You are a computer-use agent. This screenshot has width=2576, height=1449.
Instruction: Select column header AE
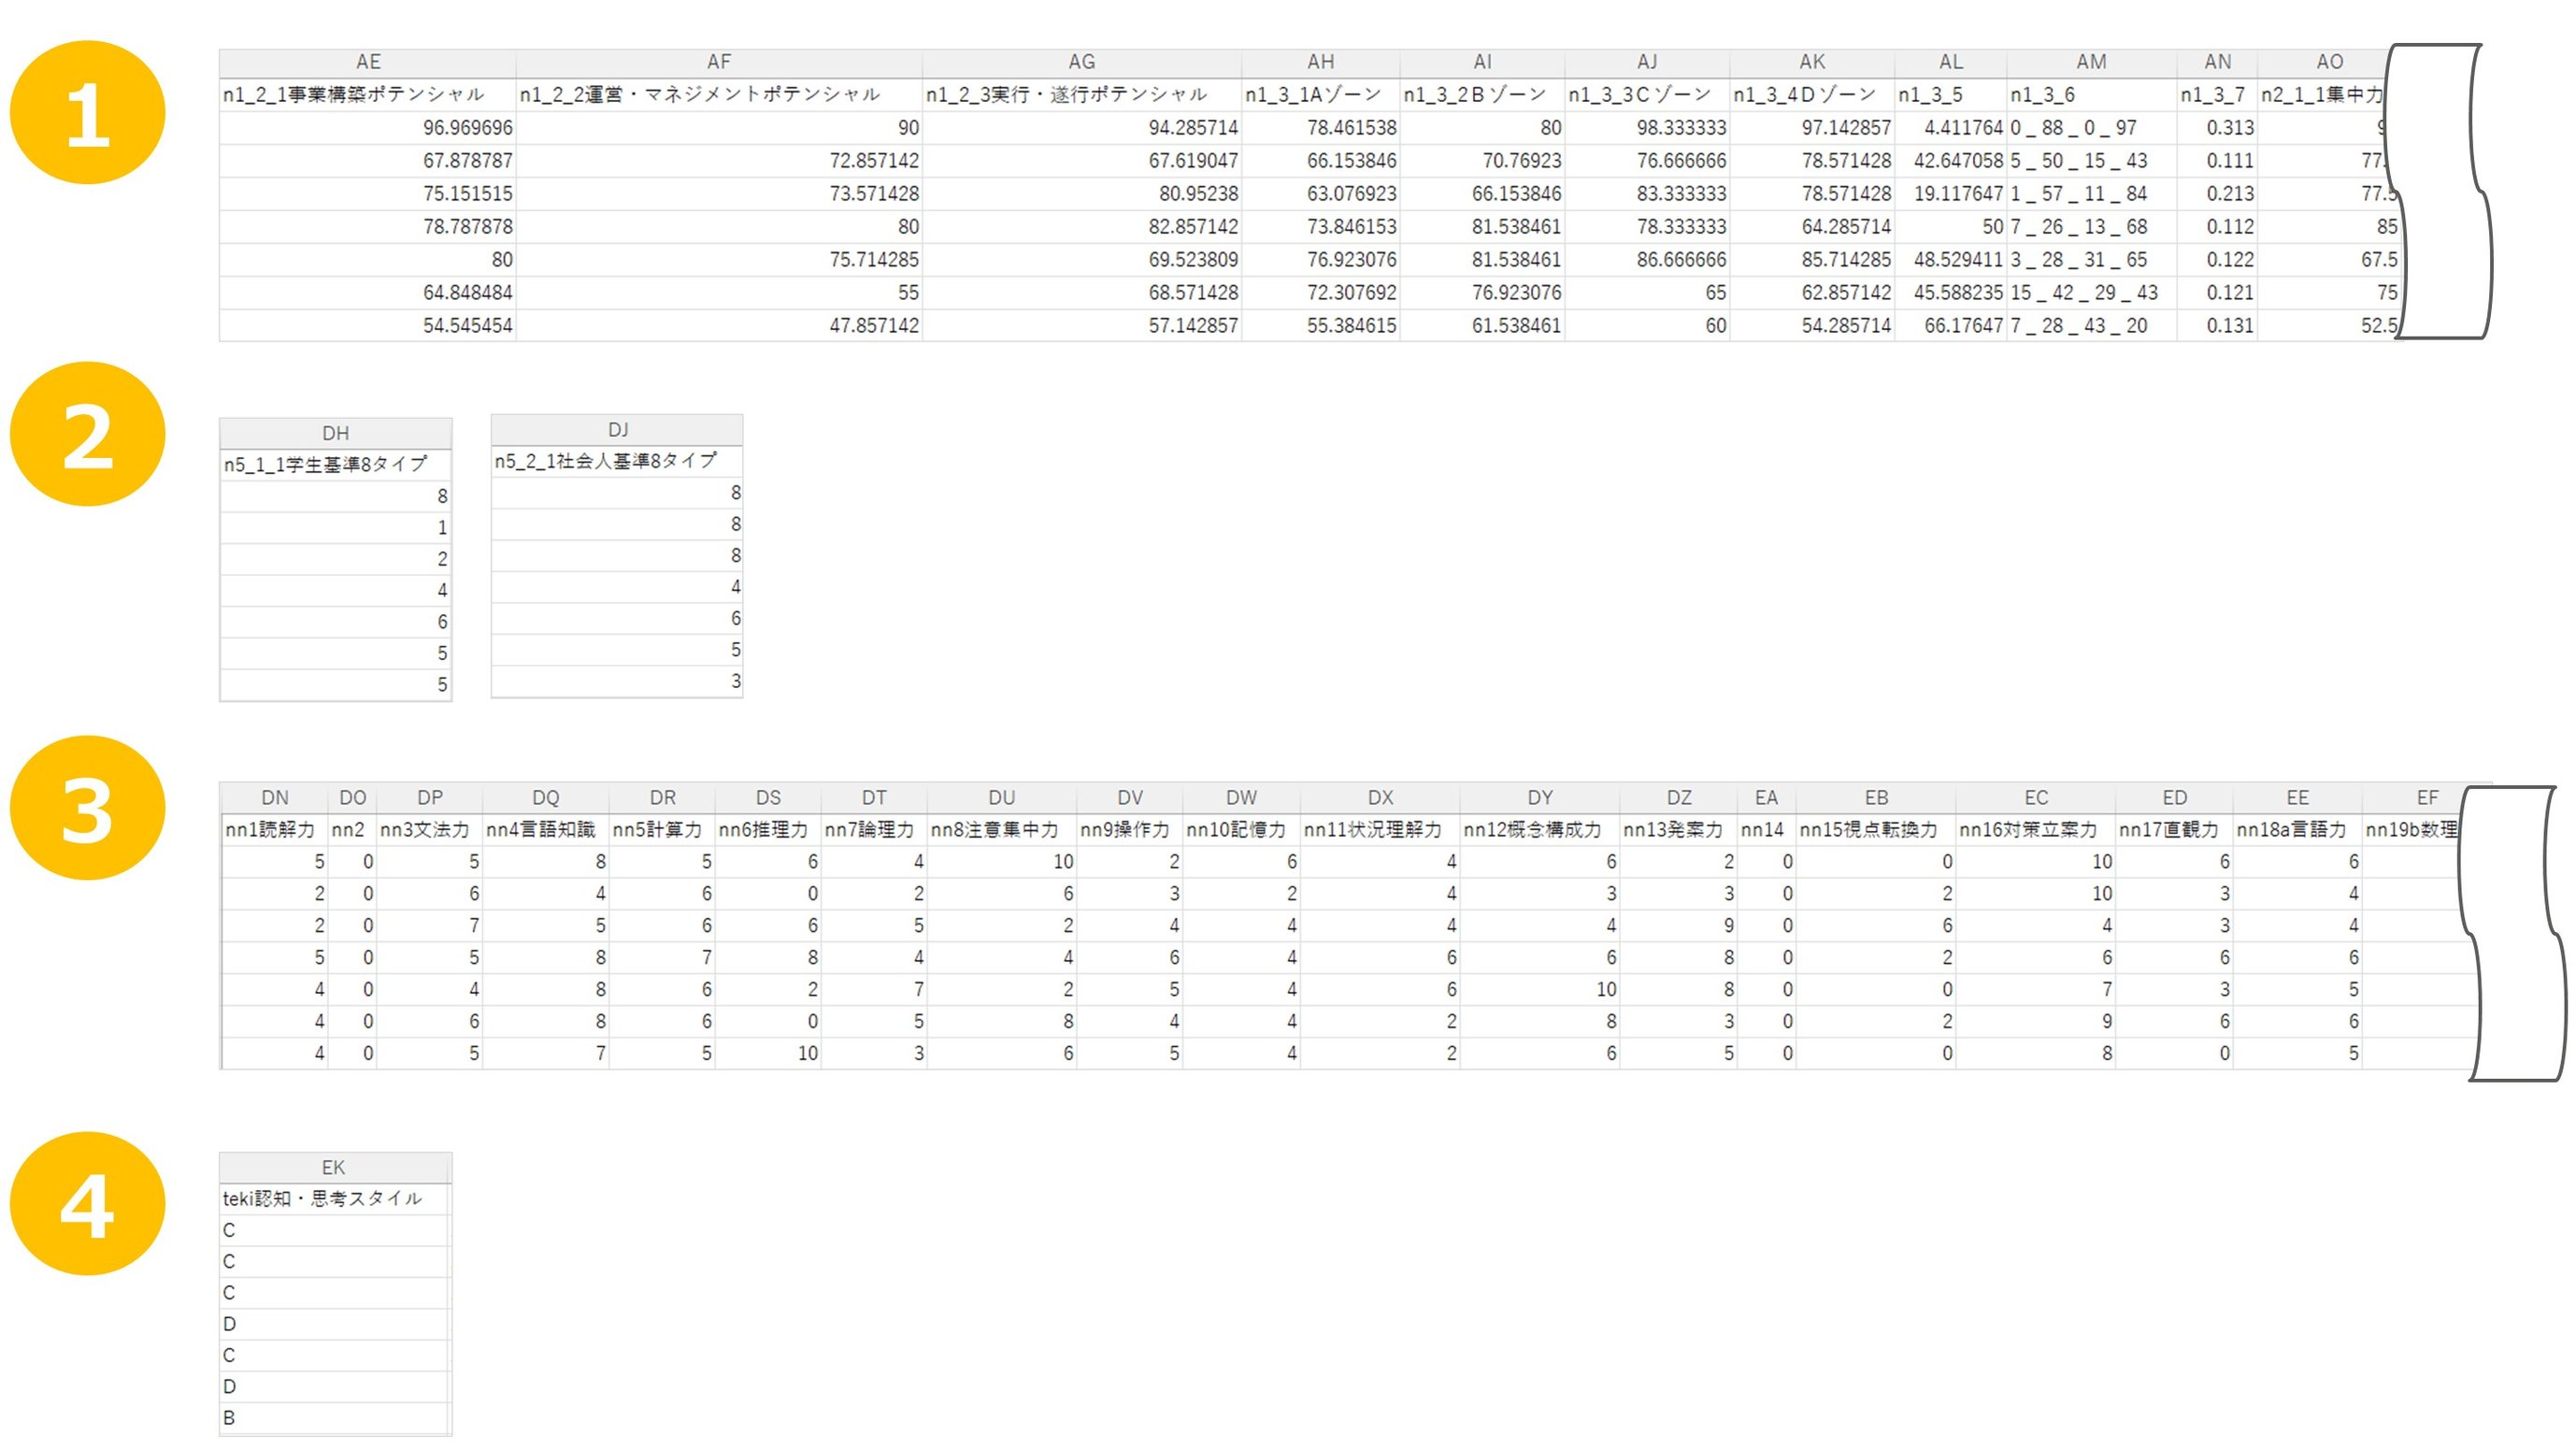(x=368, y=62)
